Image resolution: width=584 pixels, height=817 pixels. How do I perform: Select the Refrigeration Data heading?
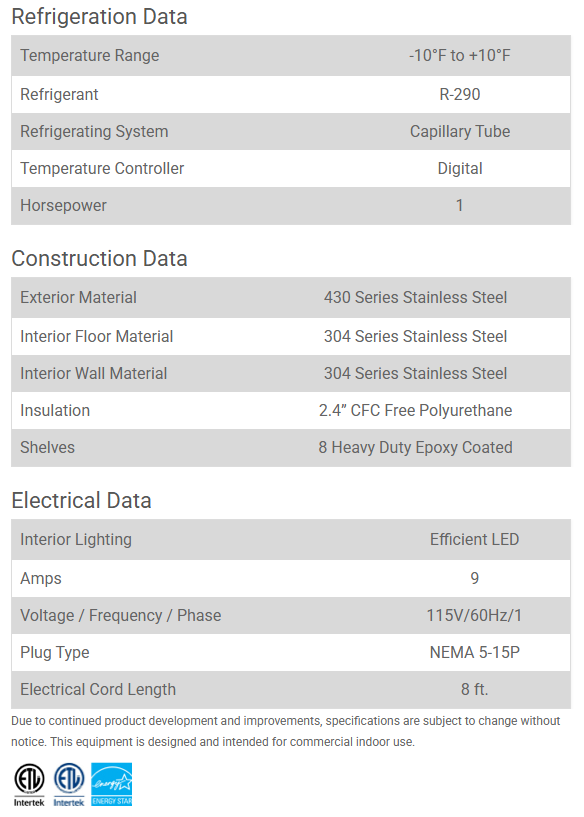99,17
